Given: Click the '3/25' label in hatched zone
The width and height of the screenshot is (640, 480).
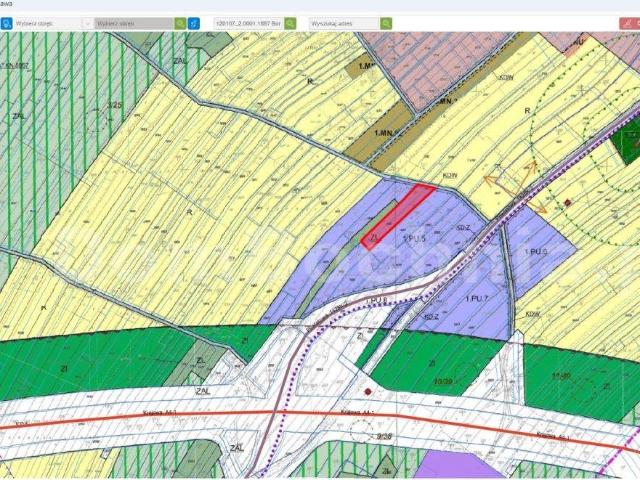Looking at the screenshot, I should coord(115,104).
